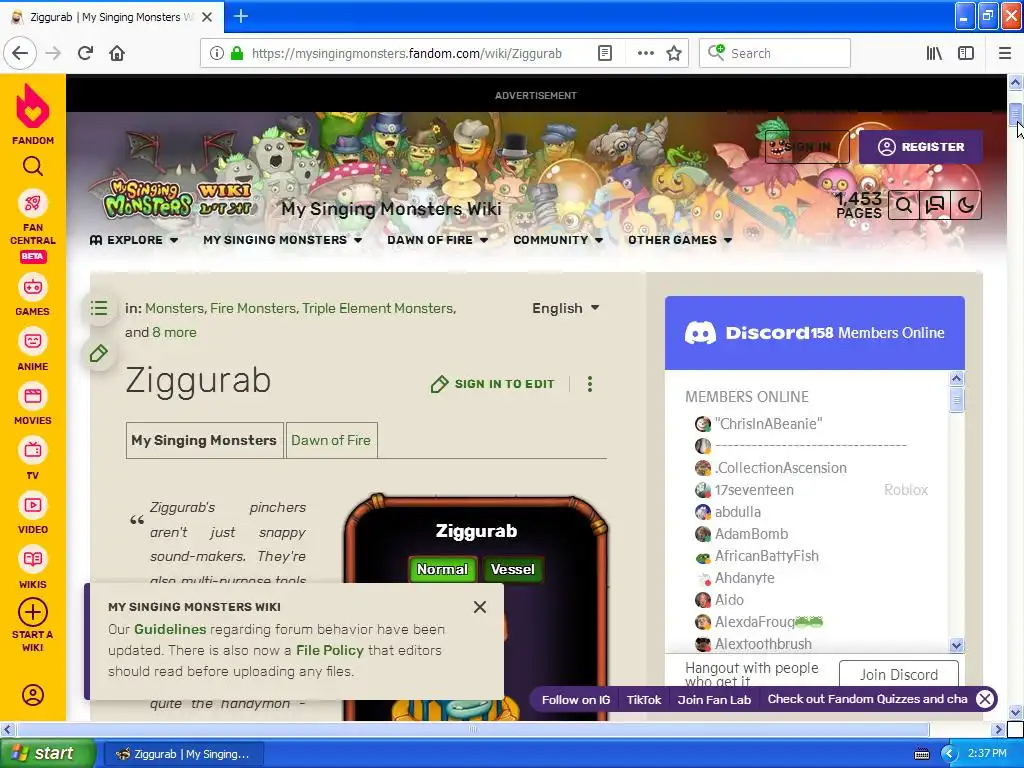Image resolution: width=1024 pixels, height=768 pixels.
Task: Open wiki discussions chat icon
Action: pos(935,205)
